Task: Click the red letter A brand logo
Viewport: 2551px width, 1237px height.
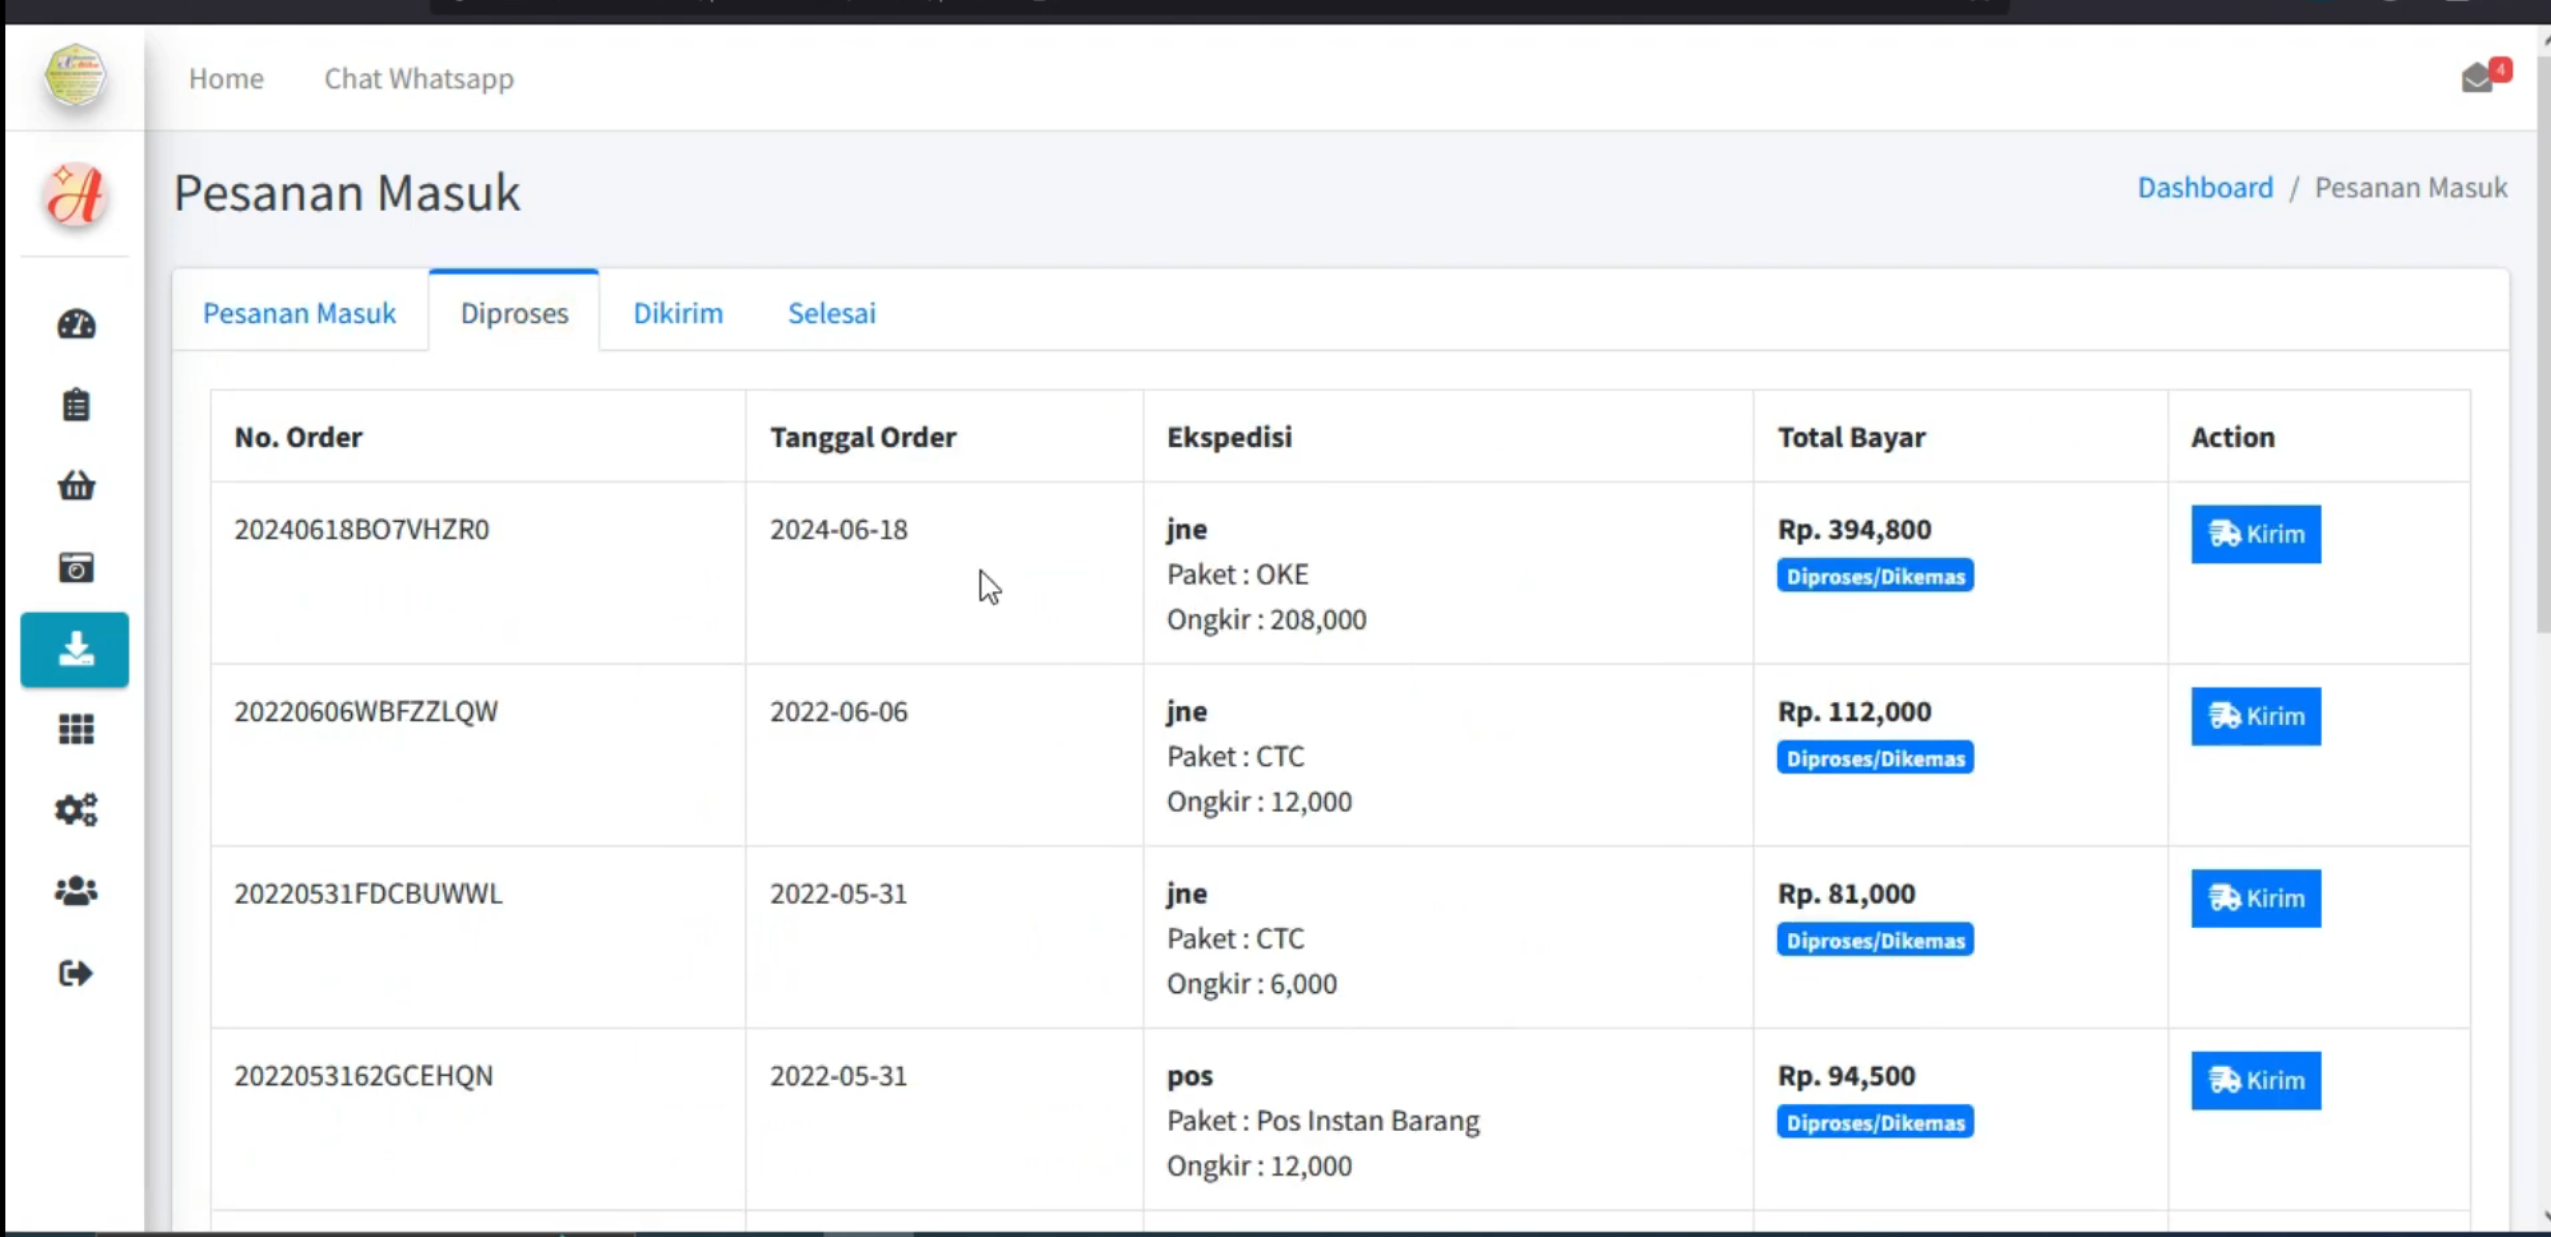Action: pos(75,194)
